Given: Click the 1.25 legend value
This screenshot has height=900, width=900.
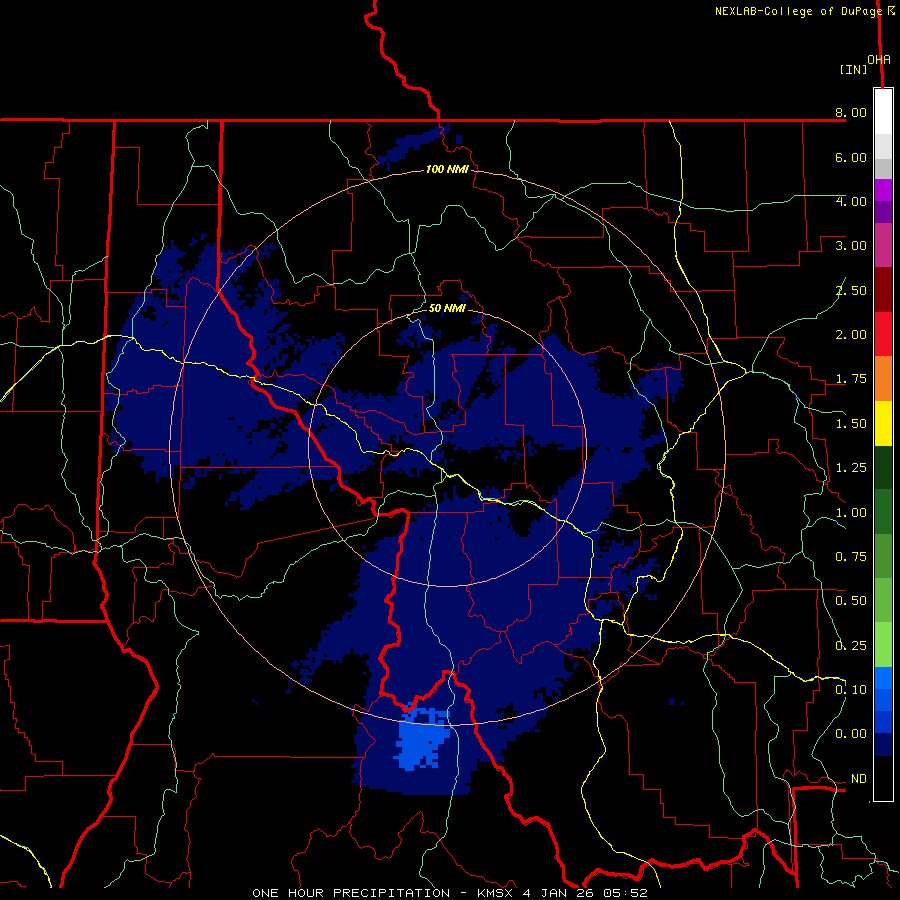Looking at the screenshot, I should point(851,468).
